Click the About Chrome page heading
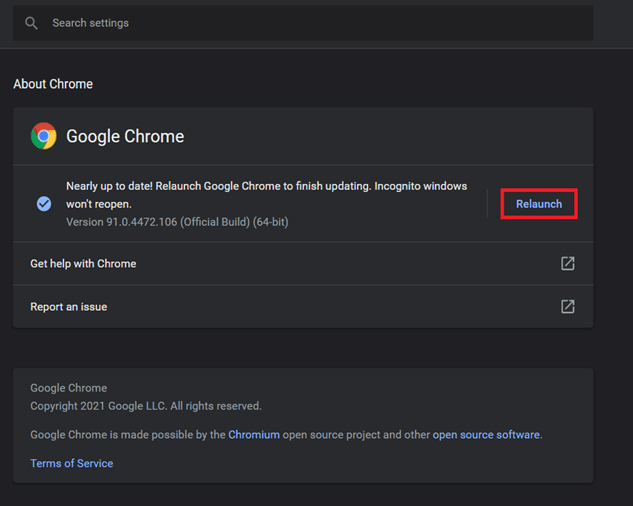633x506 pixels. 53,84
